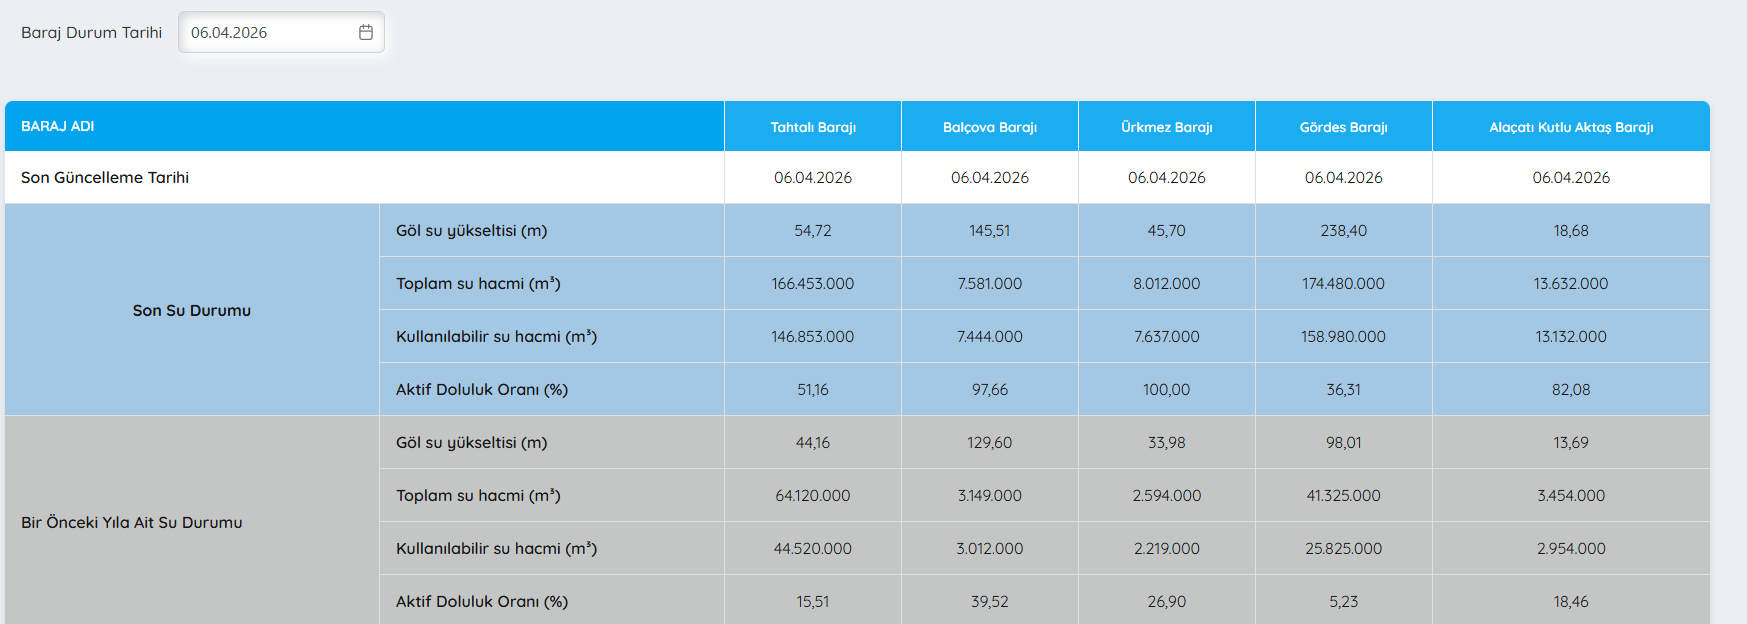Viewport: 1747px width, 624px height.
Task: Select the Tahtalı Barajı column header
Action: click(812, 127)
